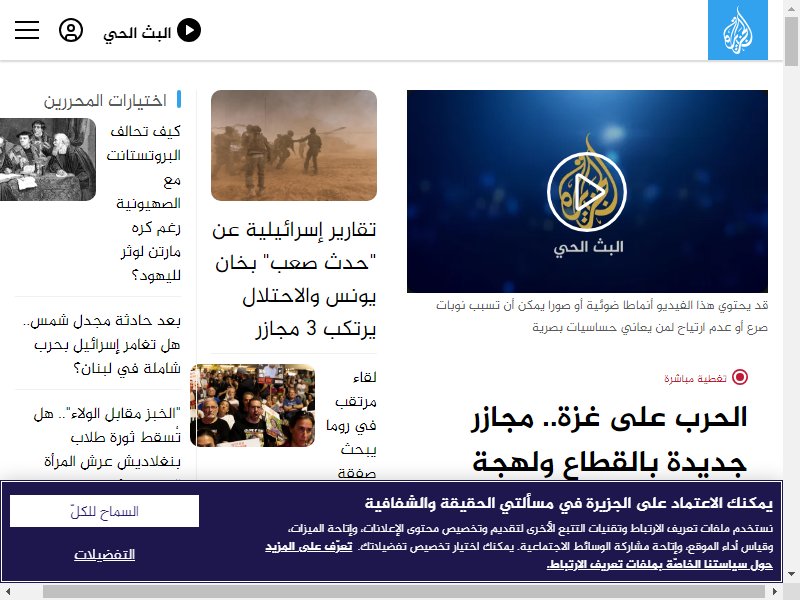Image resolution: width=800 pixels, height=600 pixels.
Task: Open article 'لقاء مرتقب في روما'
Action: 351,425
